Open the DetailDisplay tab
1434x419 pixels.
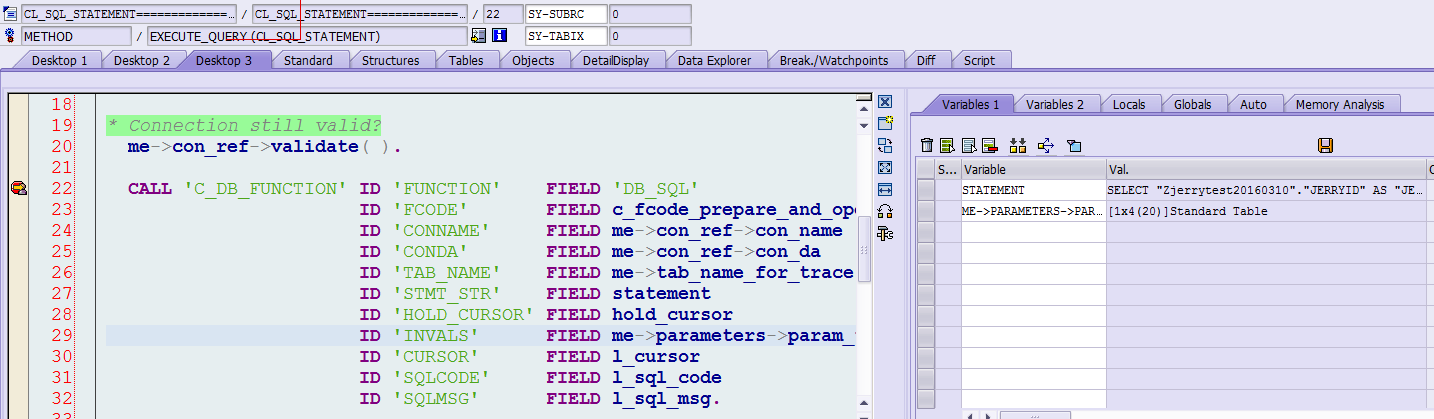click(616, 60)
